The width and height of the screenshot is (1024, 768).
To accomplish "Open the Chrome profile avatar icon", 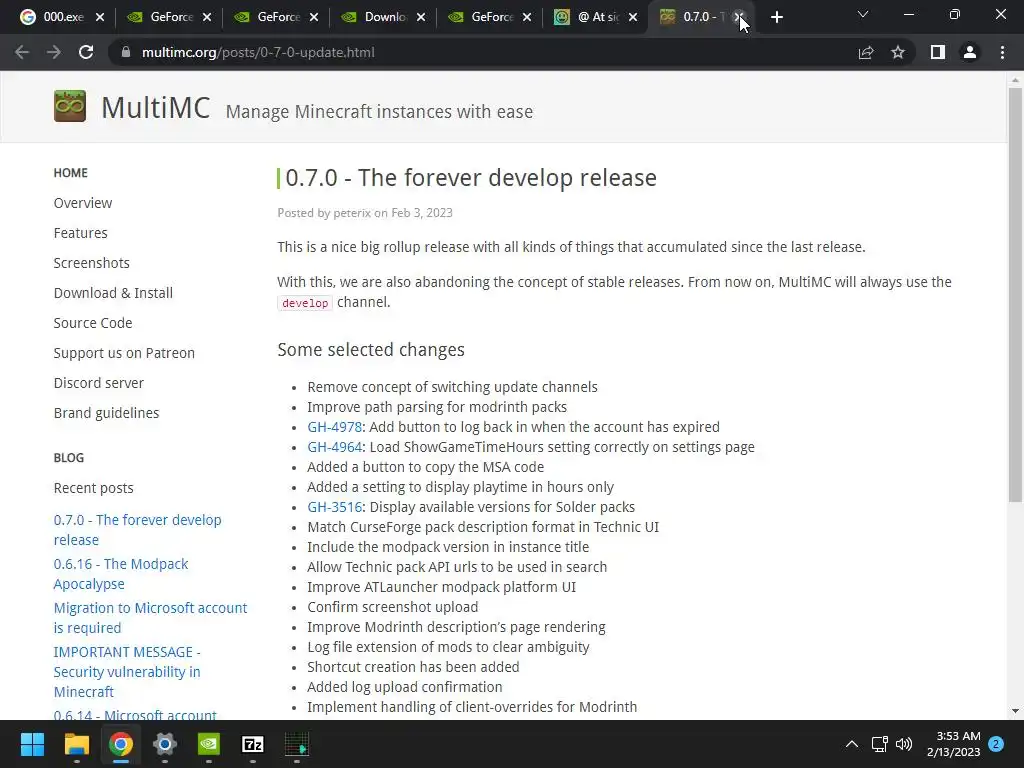I will (x=970, y=52).
